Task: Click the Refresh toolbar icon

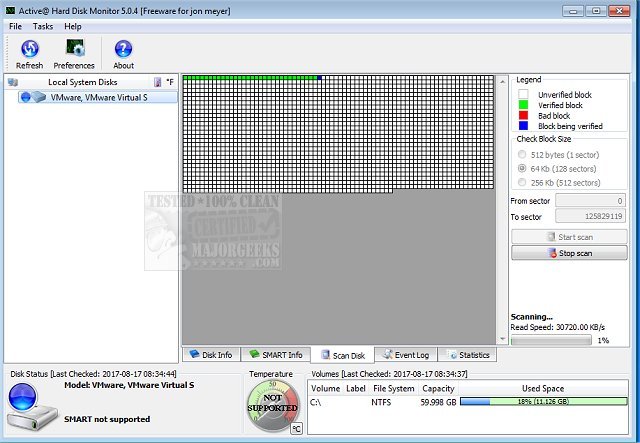Action: coord(29,49)
